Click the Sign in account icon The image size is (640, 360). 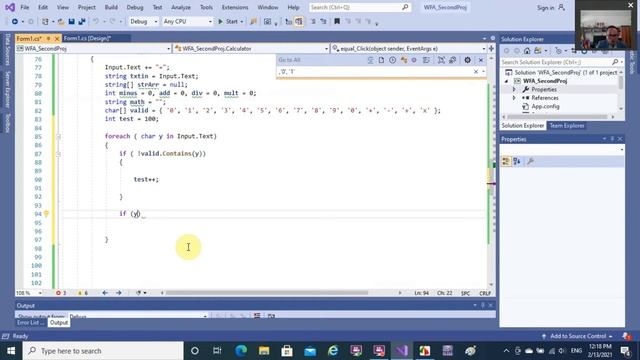[x=562, y=7]
